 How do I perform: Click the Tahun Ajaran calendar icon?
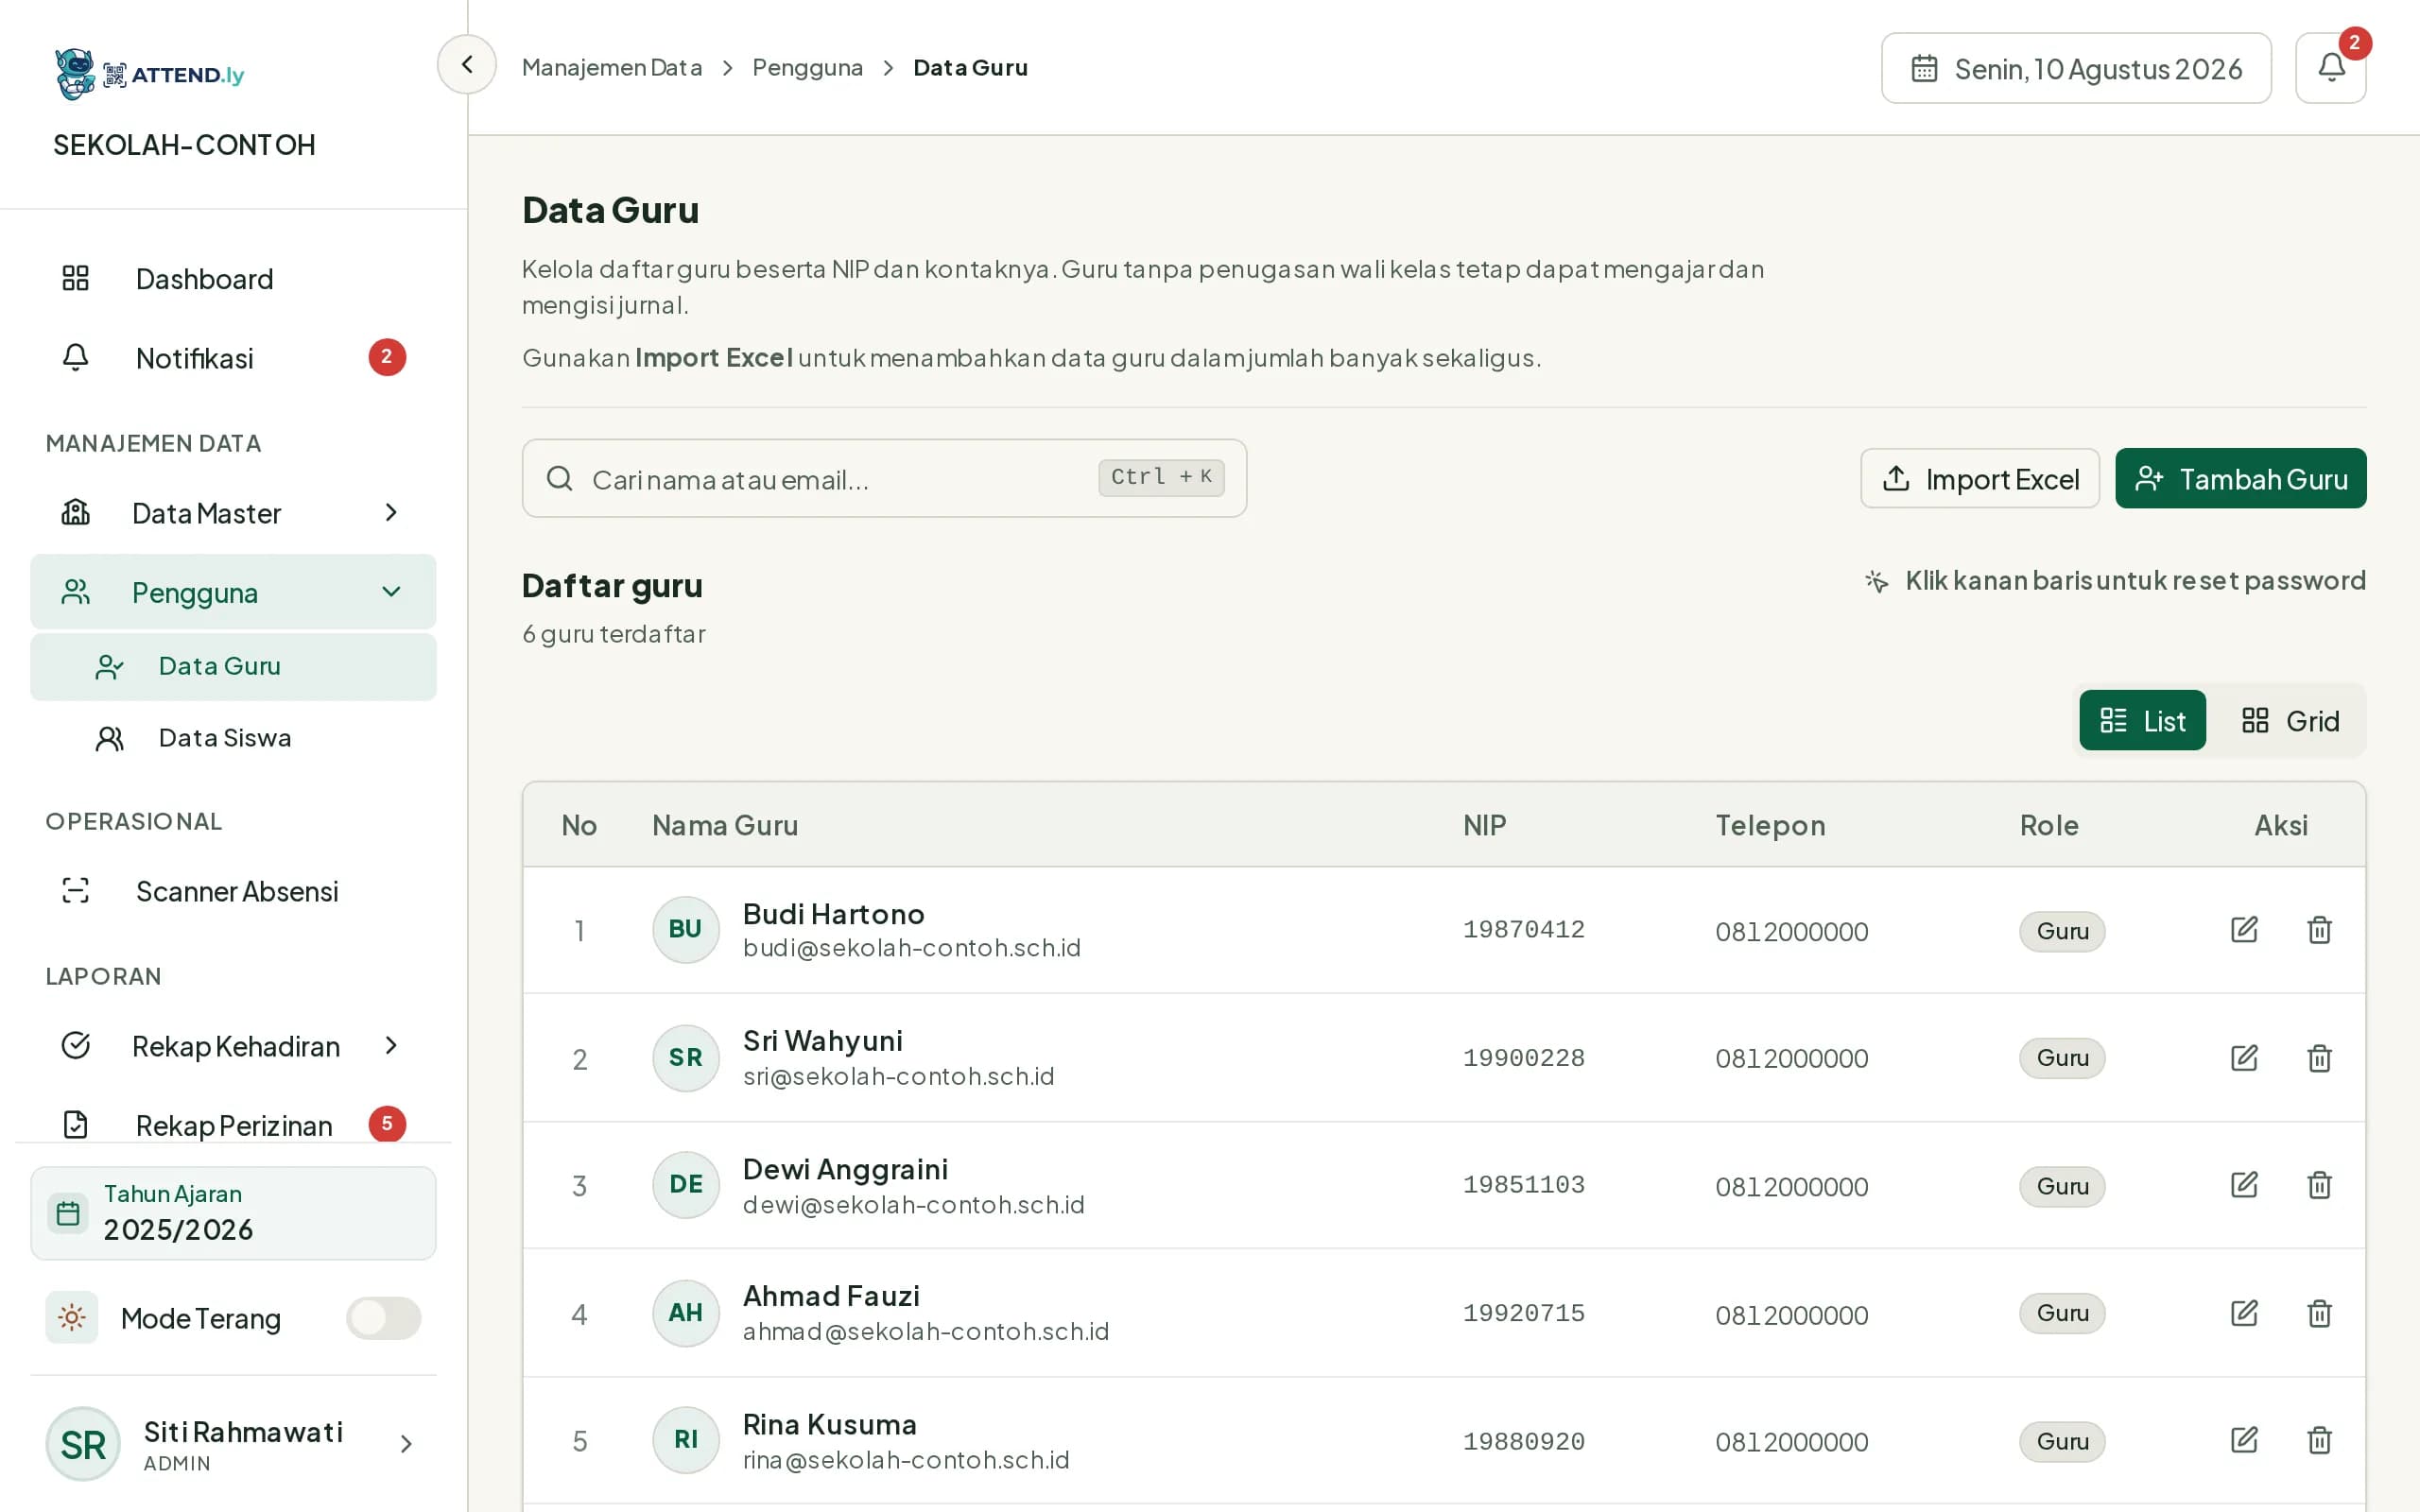click(68, 1213)
